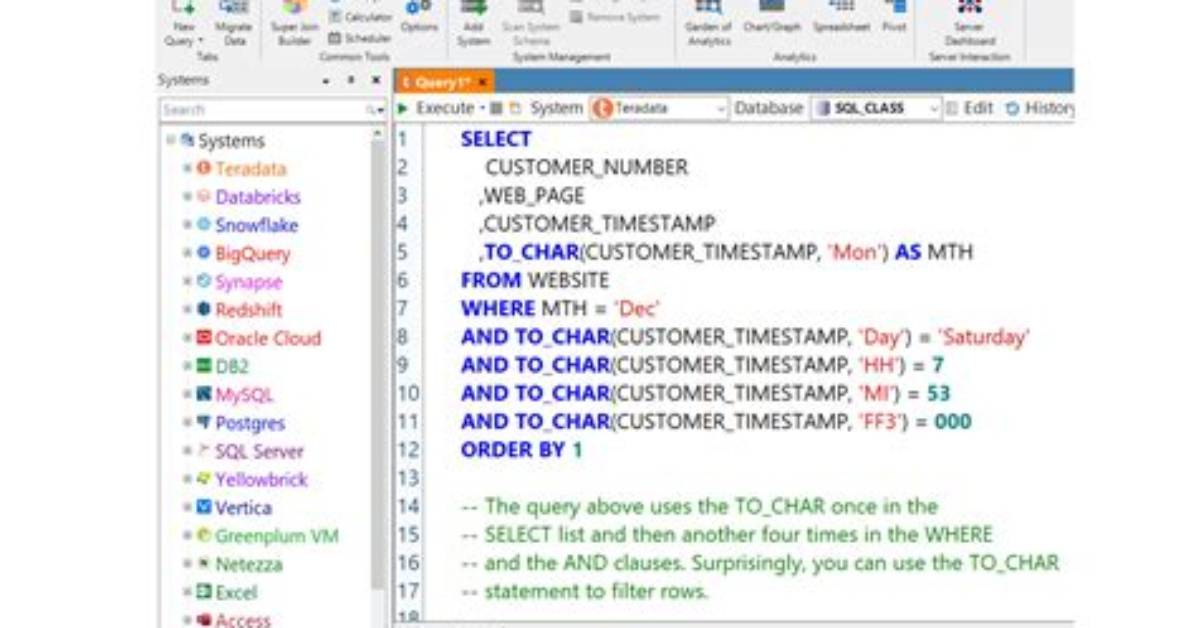The height and width of the screenshot is (628, 1196).
Task: Open the Chart/Graph tool
Action: pos(772,17)
